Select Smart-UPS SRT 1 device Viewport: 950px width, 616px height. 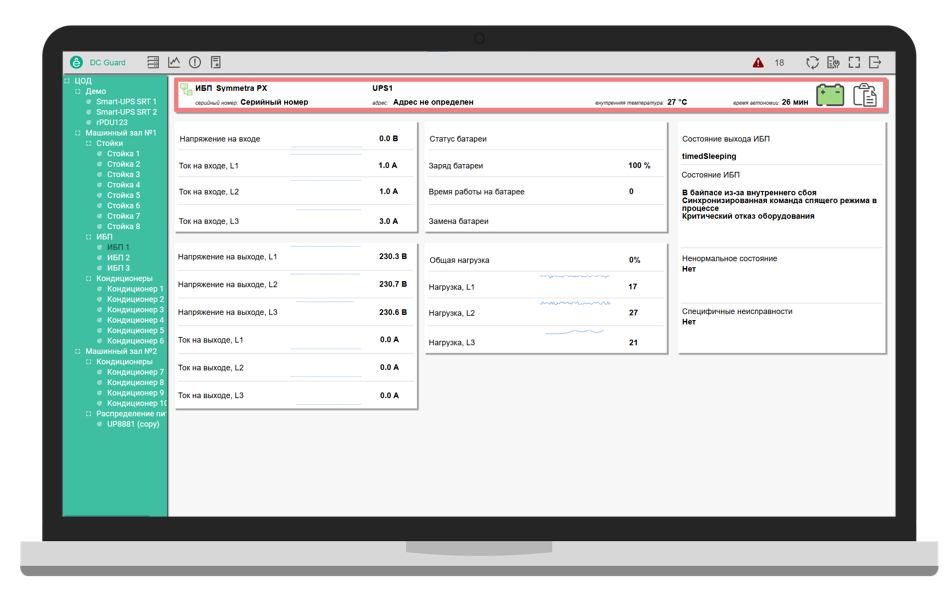pyautogui.click(x=126, y=102)
